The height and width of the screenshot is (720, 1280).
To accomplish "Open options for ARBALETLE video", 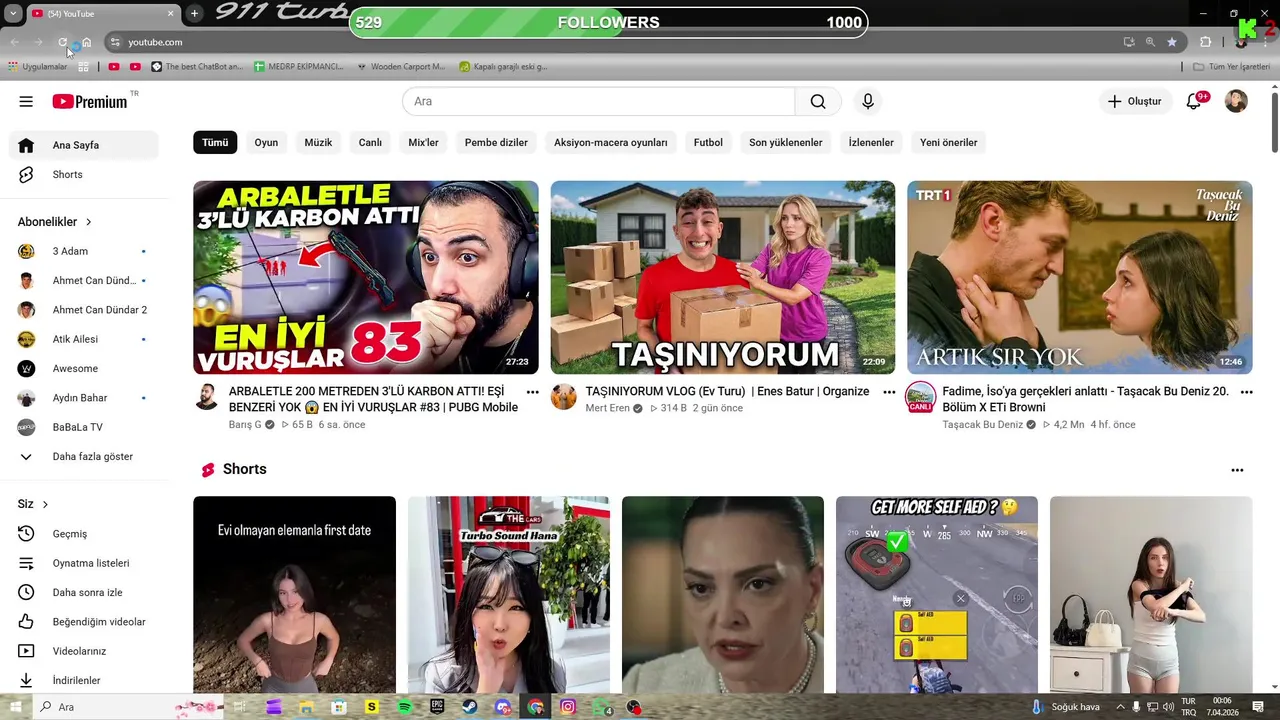I will (x=532, y=392).
